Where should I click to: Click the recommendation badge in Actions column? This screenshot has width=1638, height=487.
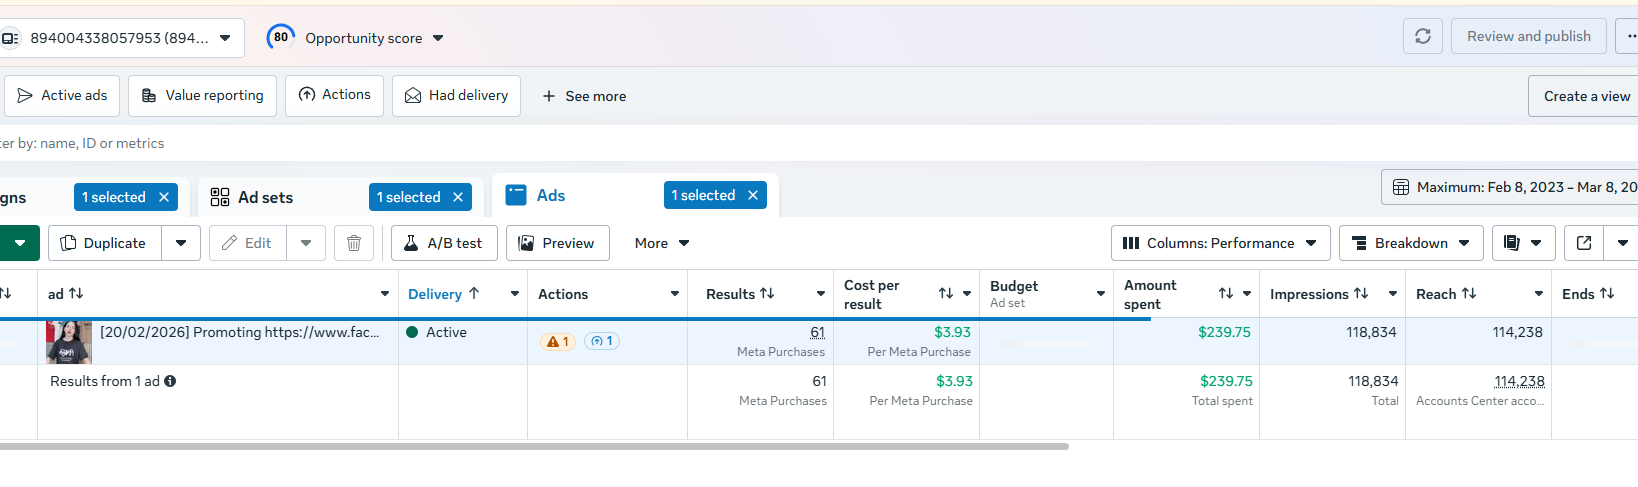602,341
